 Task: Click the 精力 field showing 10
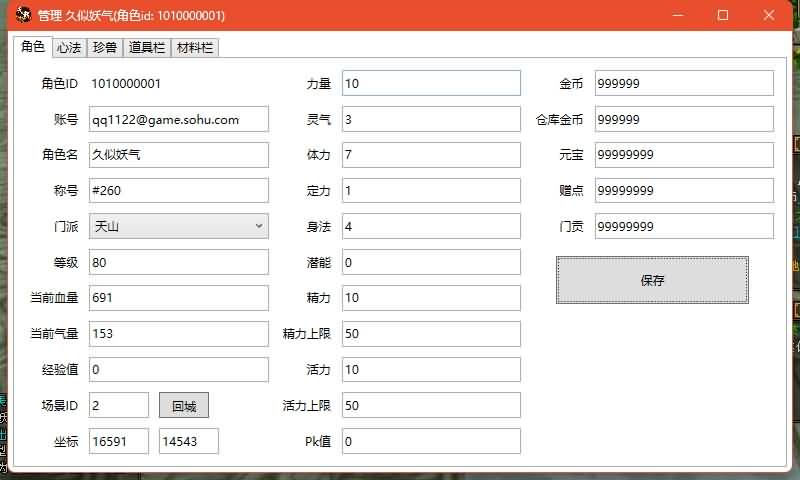[431, 298]
